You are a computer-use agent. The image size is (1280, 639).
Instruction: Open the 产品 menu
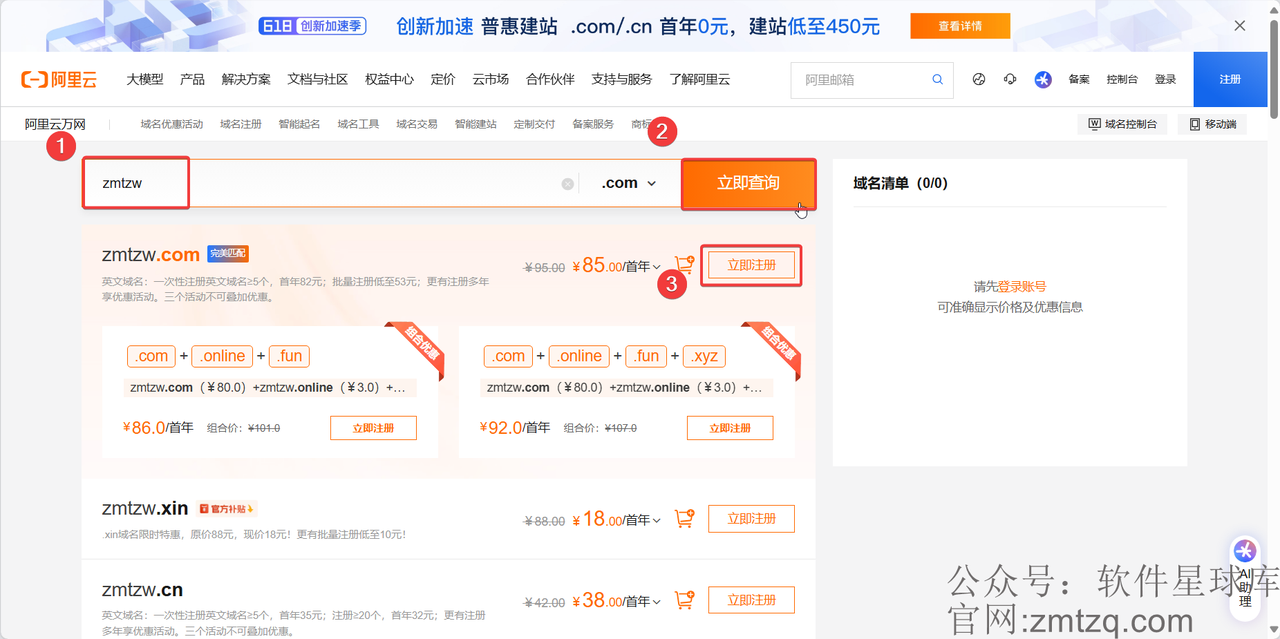pos(192,79)
